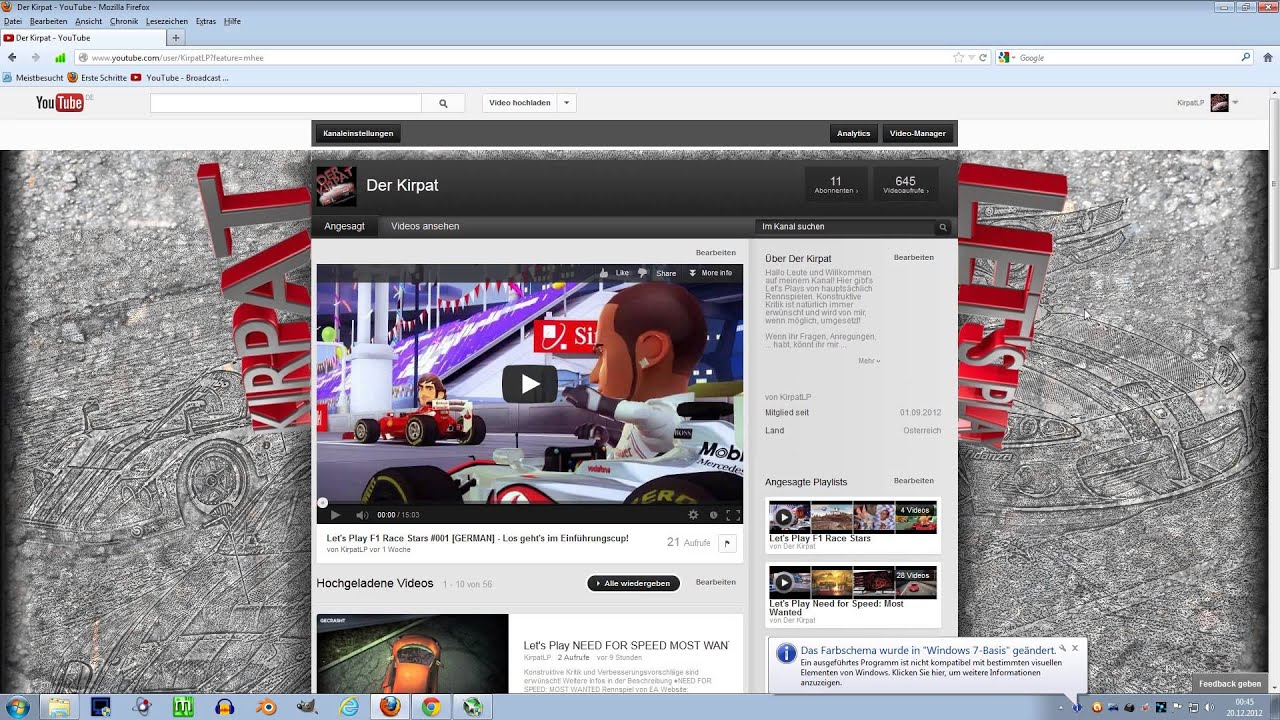The height and width of the screenshot is (720, 1280).
Task: Expand the channel description with Mehr
Action: pyautogui.click(x=869, y=361)
